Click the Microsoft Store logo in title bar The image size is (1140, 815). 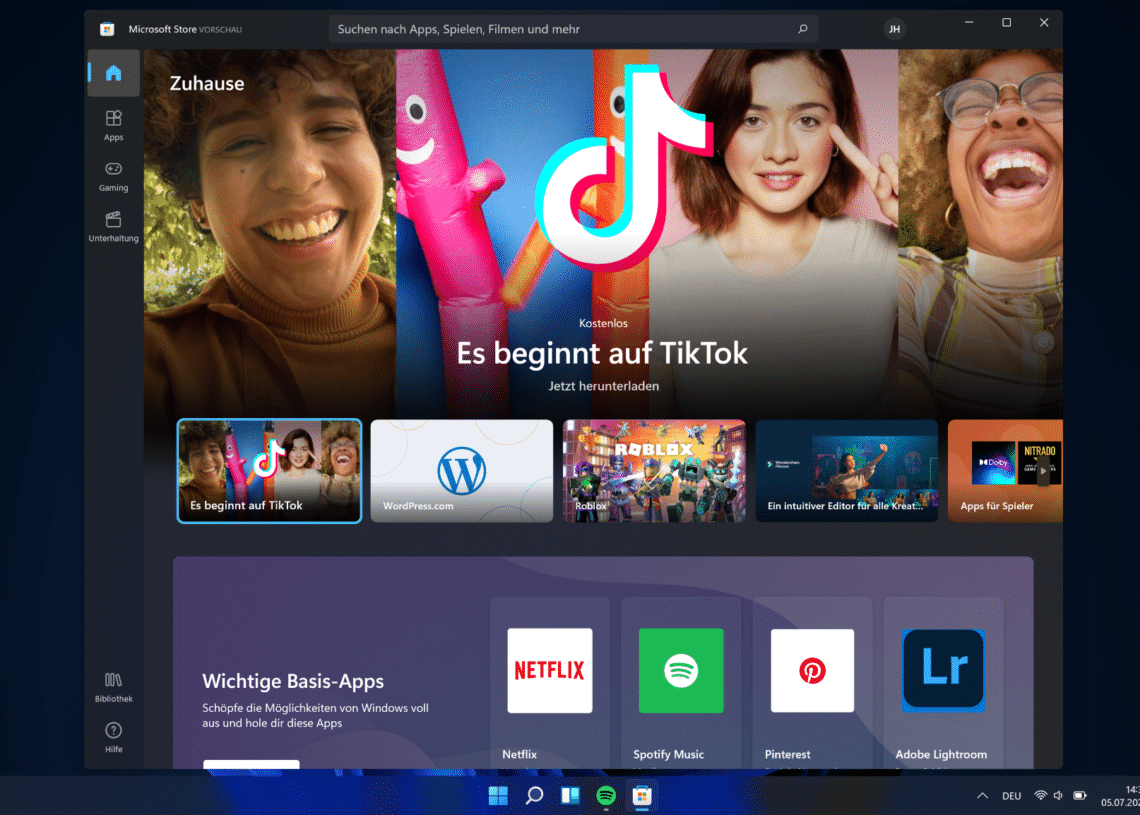point(107,29)
